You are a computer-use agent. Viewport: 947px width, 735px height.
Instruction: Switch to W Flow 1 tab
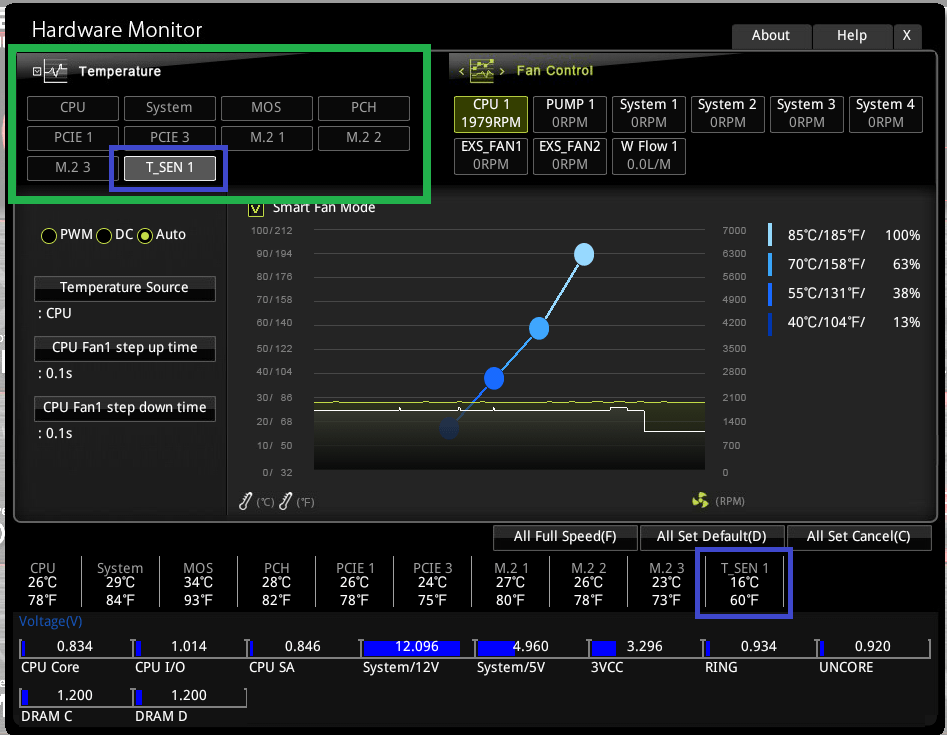(649, 156)
